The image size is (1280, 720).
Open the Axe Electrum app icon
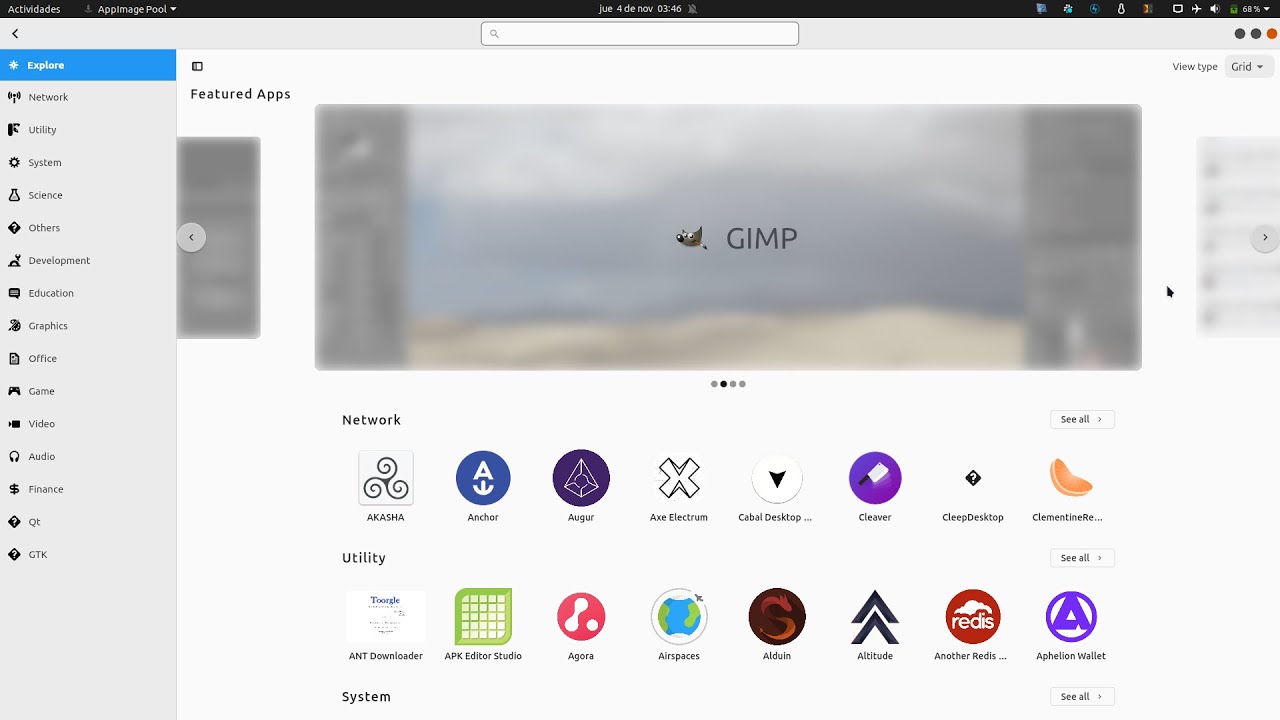679,478
